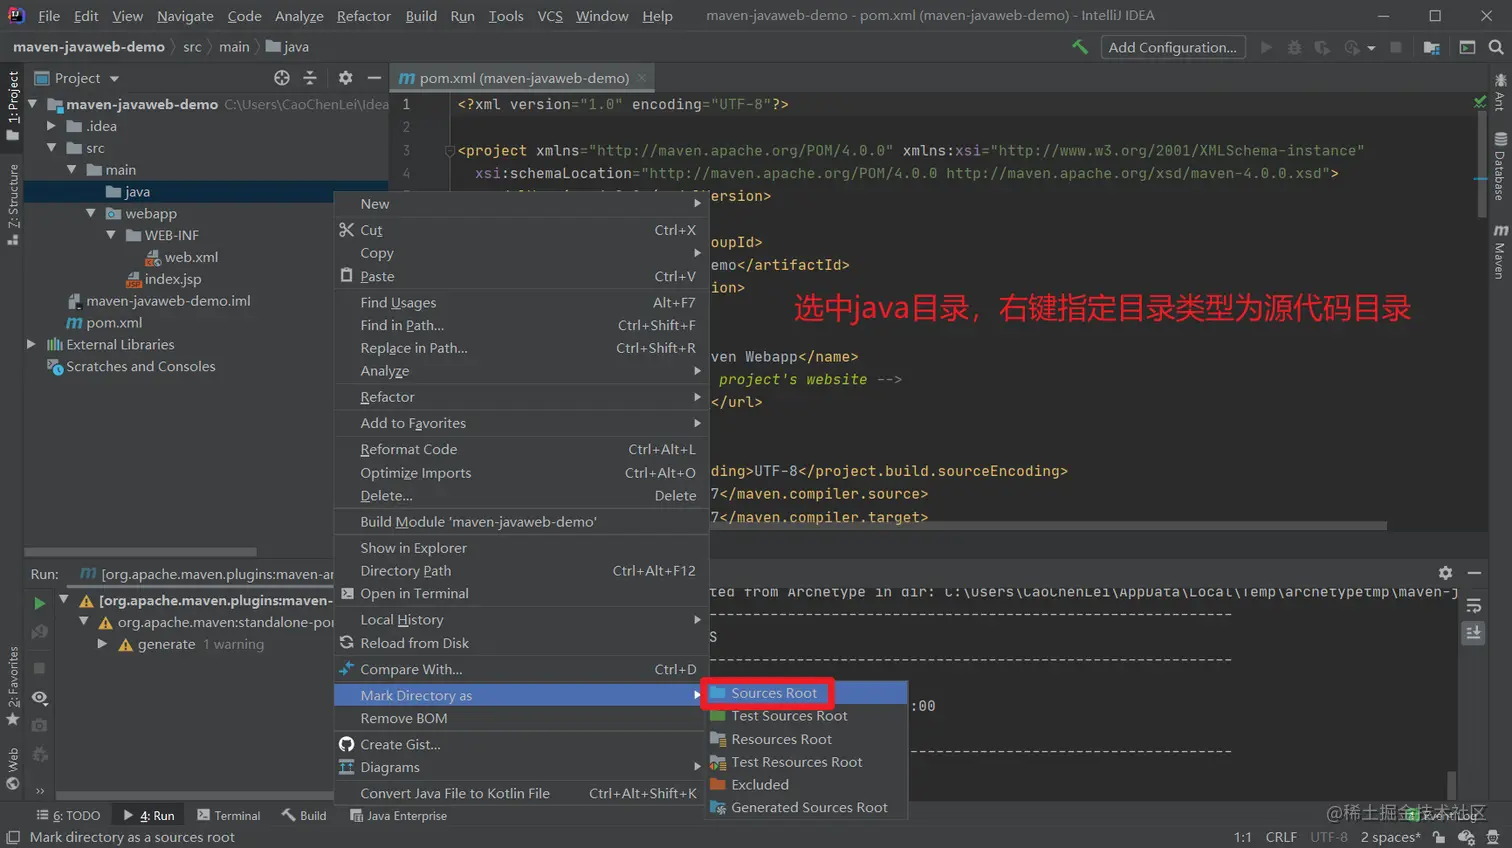1512x848 pixels.
Task: Collapse the WEB-INF folder
Action: [x=111, y=235]
